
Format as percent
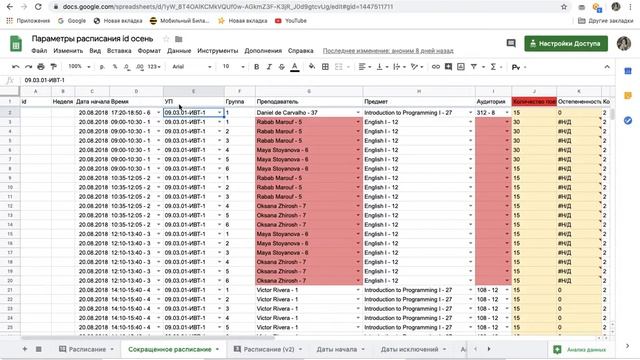(115, 67)
